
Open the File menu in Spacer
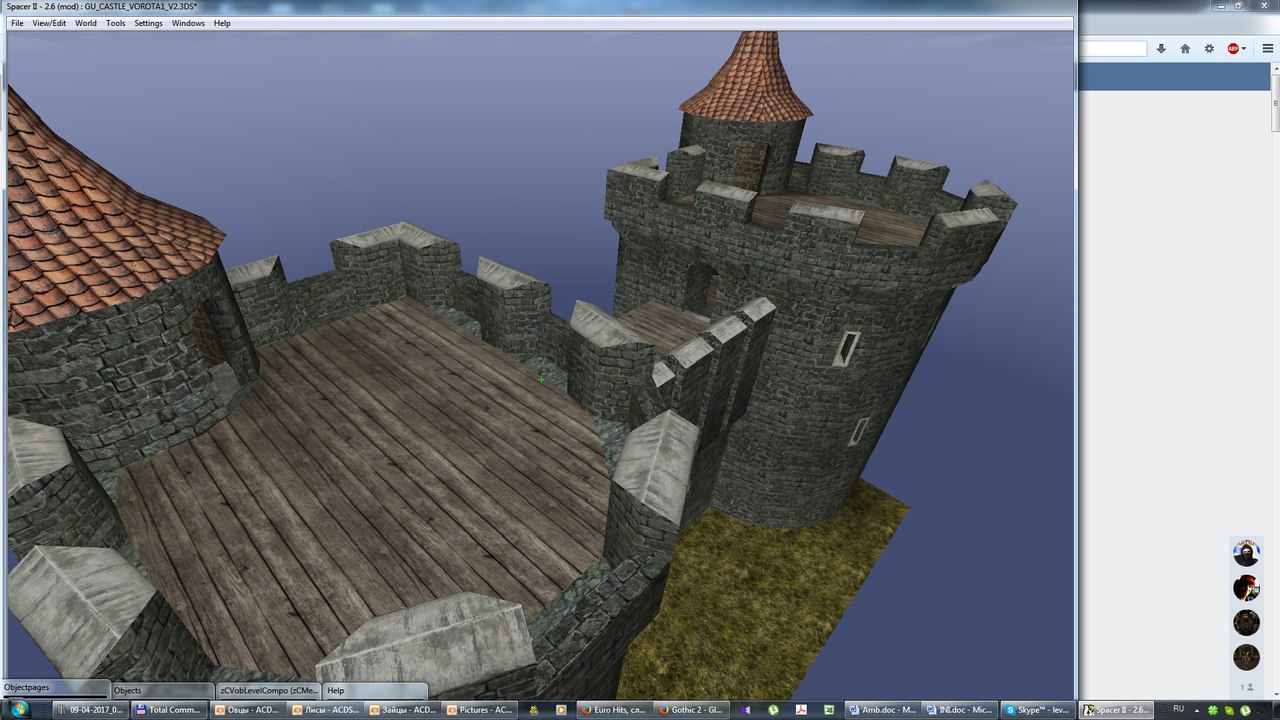click(x=17, y=23)
